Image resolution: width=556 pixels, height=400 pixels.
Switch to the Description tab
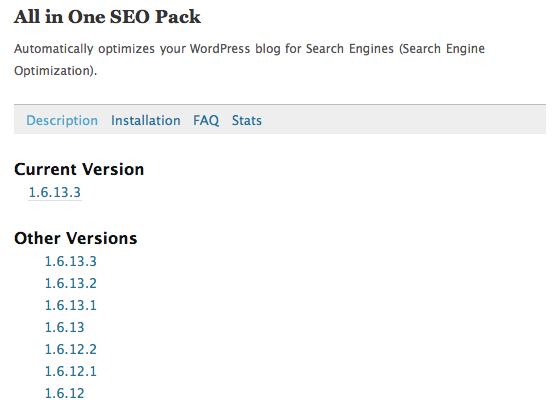tap(62, 121)
